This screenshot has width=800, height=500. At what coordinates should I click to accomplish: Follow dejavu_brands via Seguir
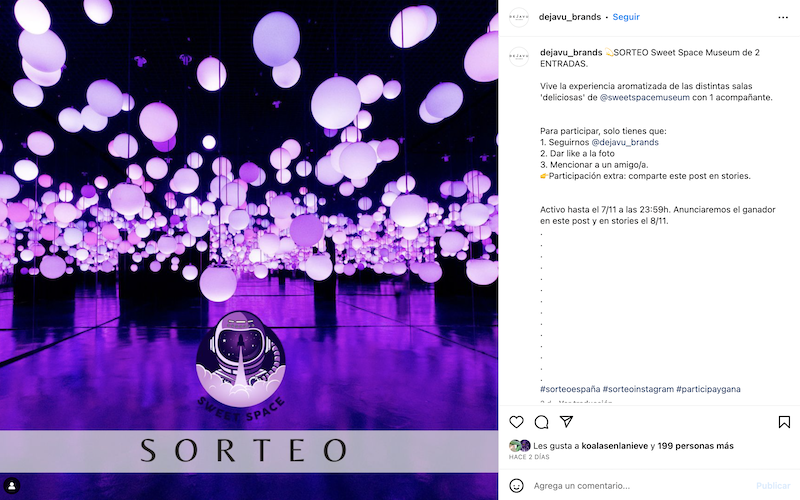coord(626,17)
